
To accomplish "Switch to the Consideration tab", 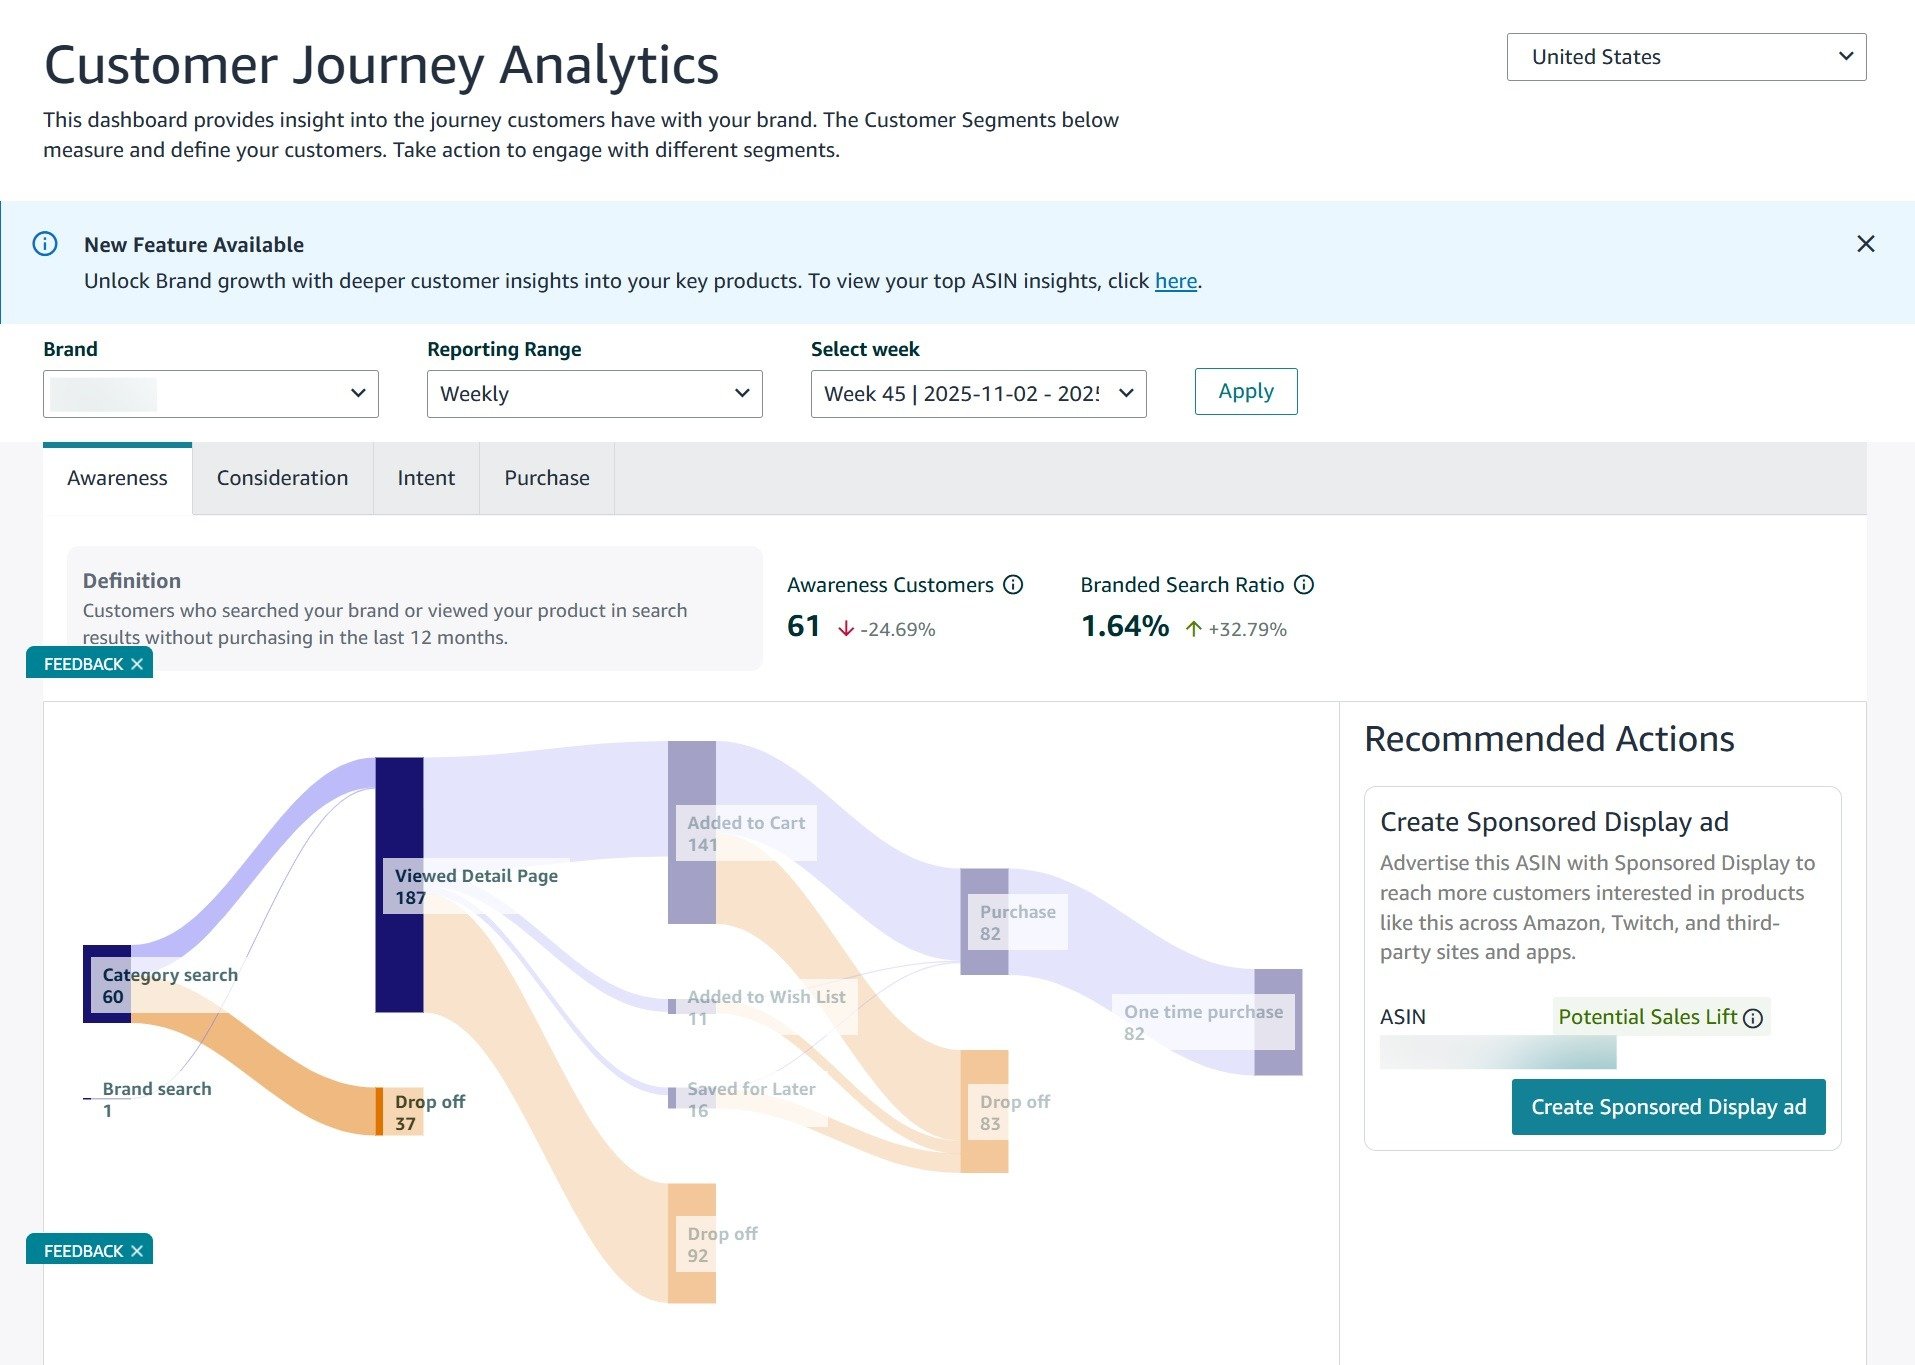I will 282,478.
